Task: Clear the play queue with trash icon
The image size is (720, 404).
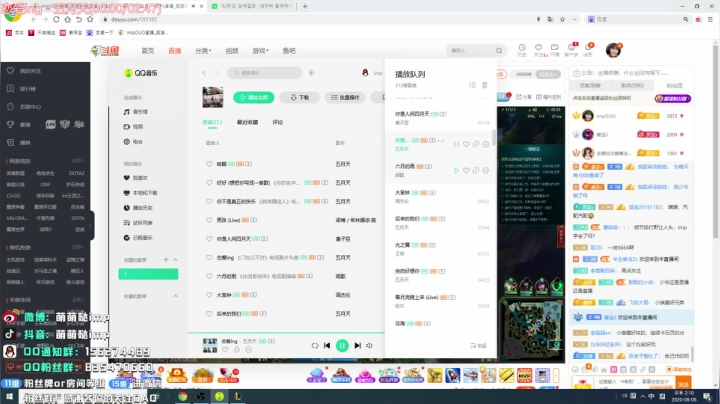Action: [484, 85]
